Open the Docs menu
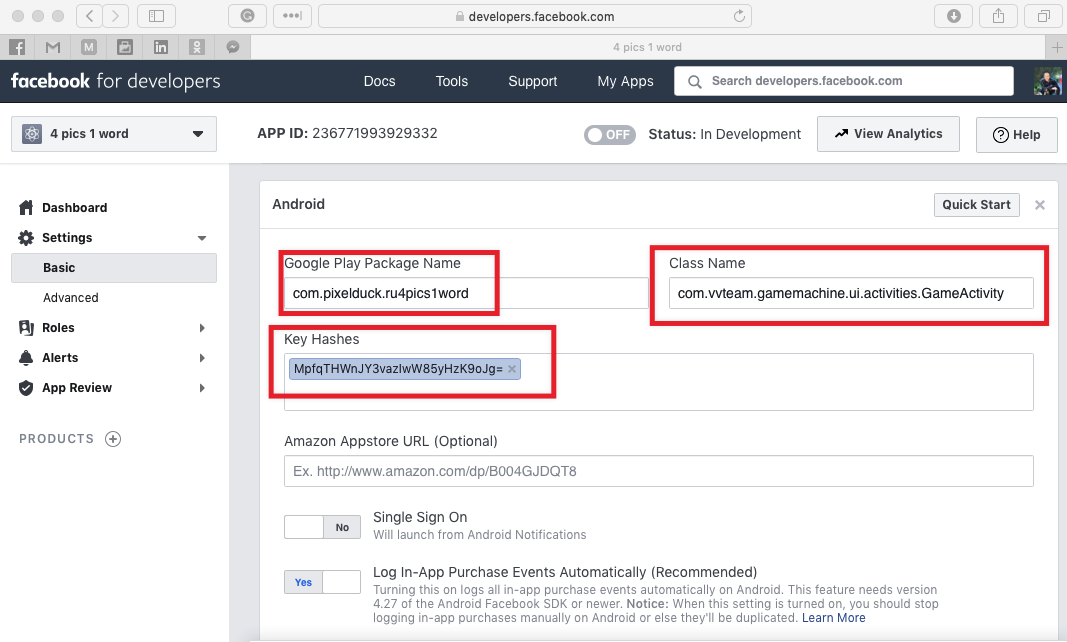Image resolution: width=1067 pixels, height=642 pixels. point(380,81)
